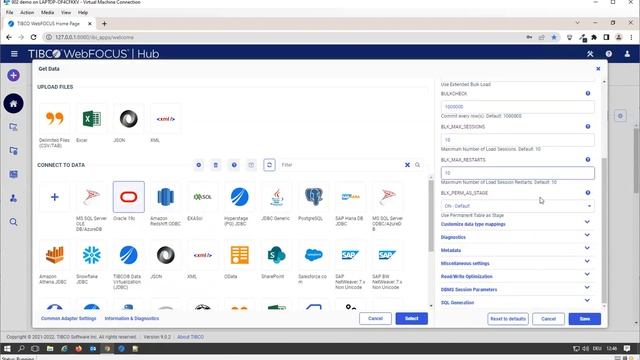The image size is (640, 360).
Task: Cancel adapter selection next to Select
Action: (x=375, y=318)
